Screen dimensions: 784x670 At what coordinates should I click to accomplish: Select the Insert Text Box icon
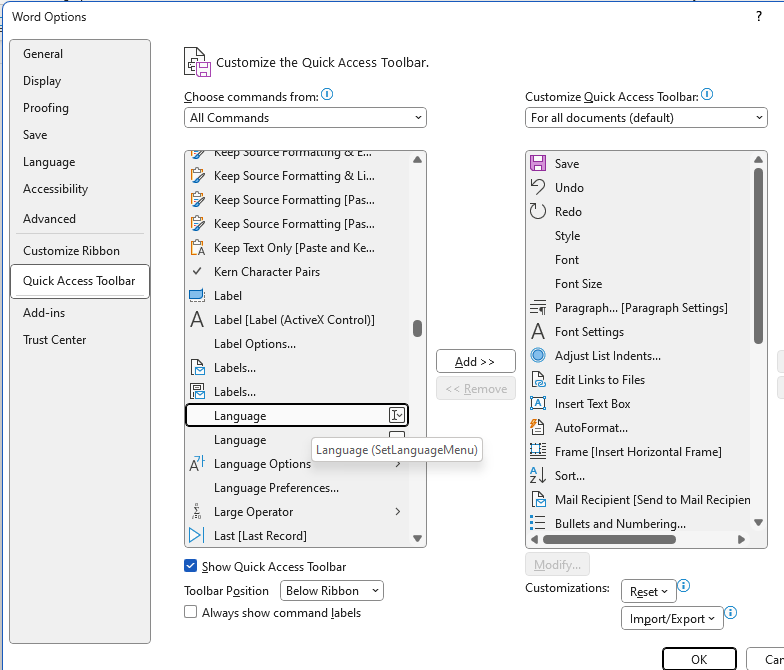tap(538, 404)
